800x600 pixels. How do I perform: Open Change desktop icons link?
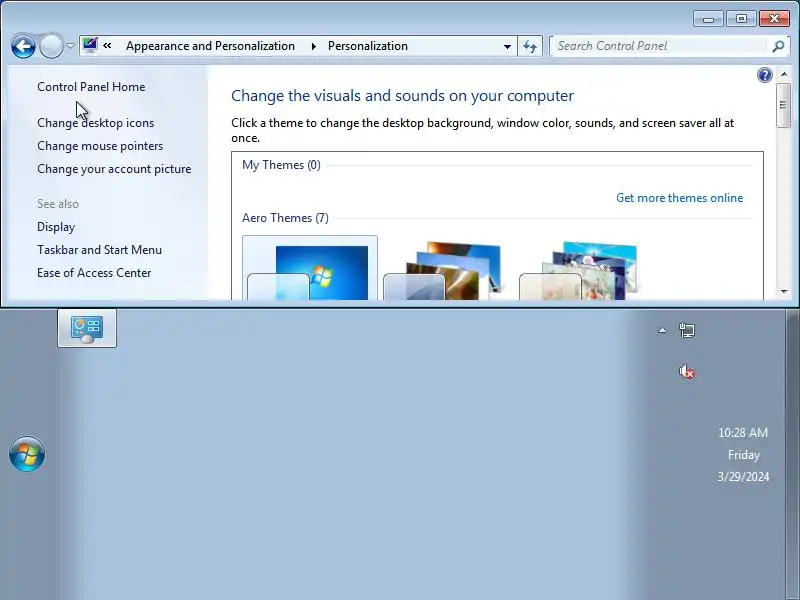[x=95, y=123]
